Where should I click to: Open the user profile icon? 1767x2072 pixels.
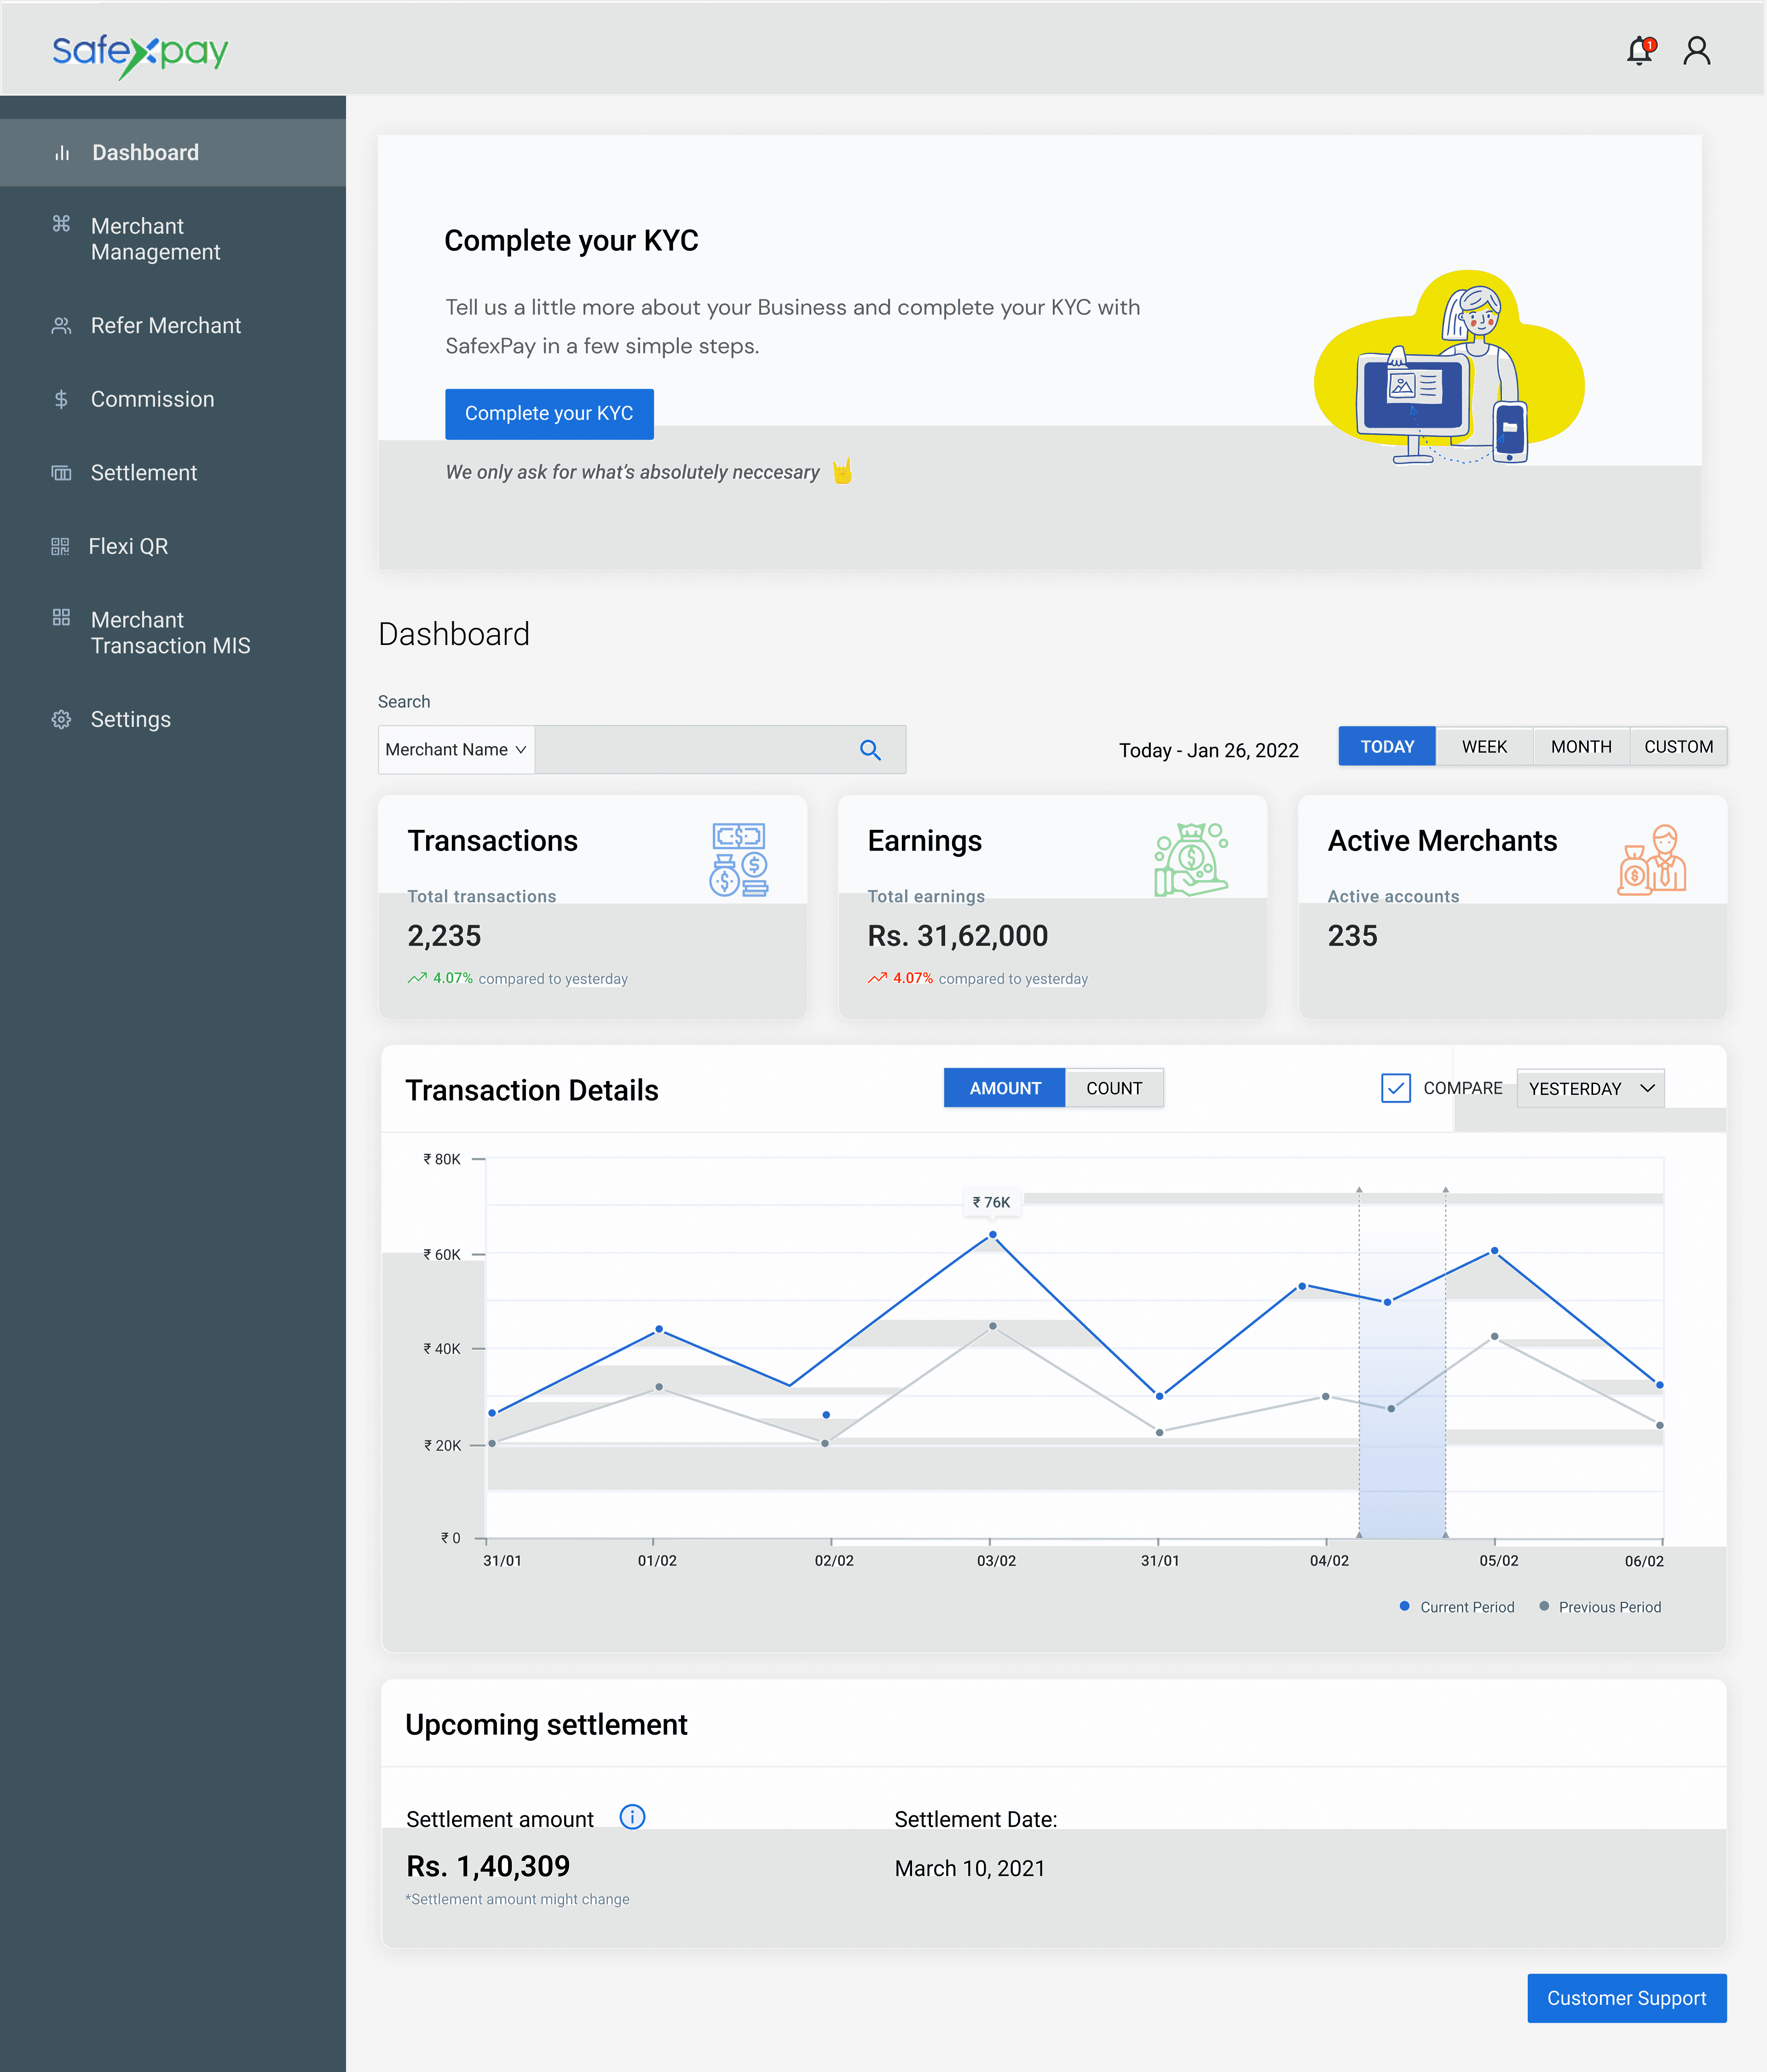[1696, 50]
